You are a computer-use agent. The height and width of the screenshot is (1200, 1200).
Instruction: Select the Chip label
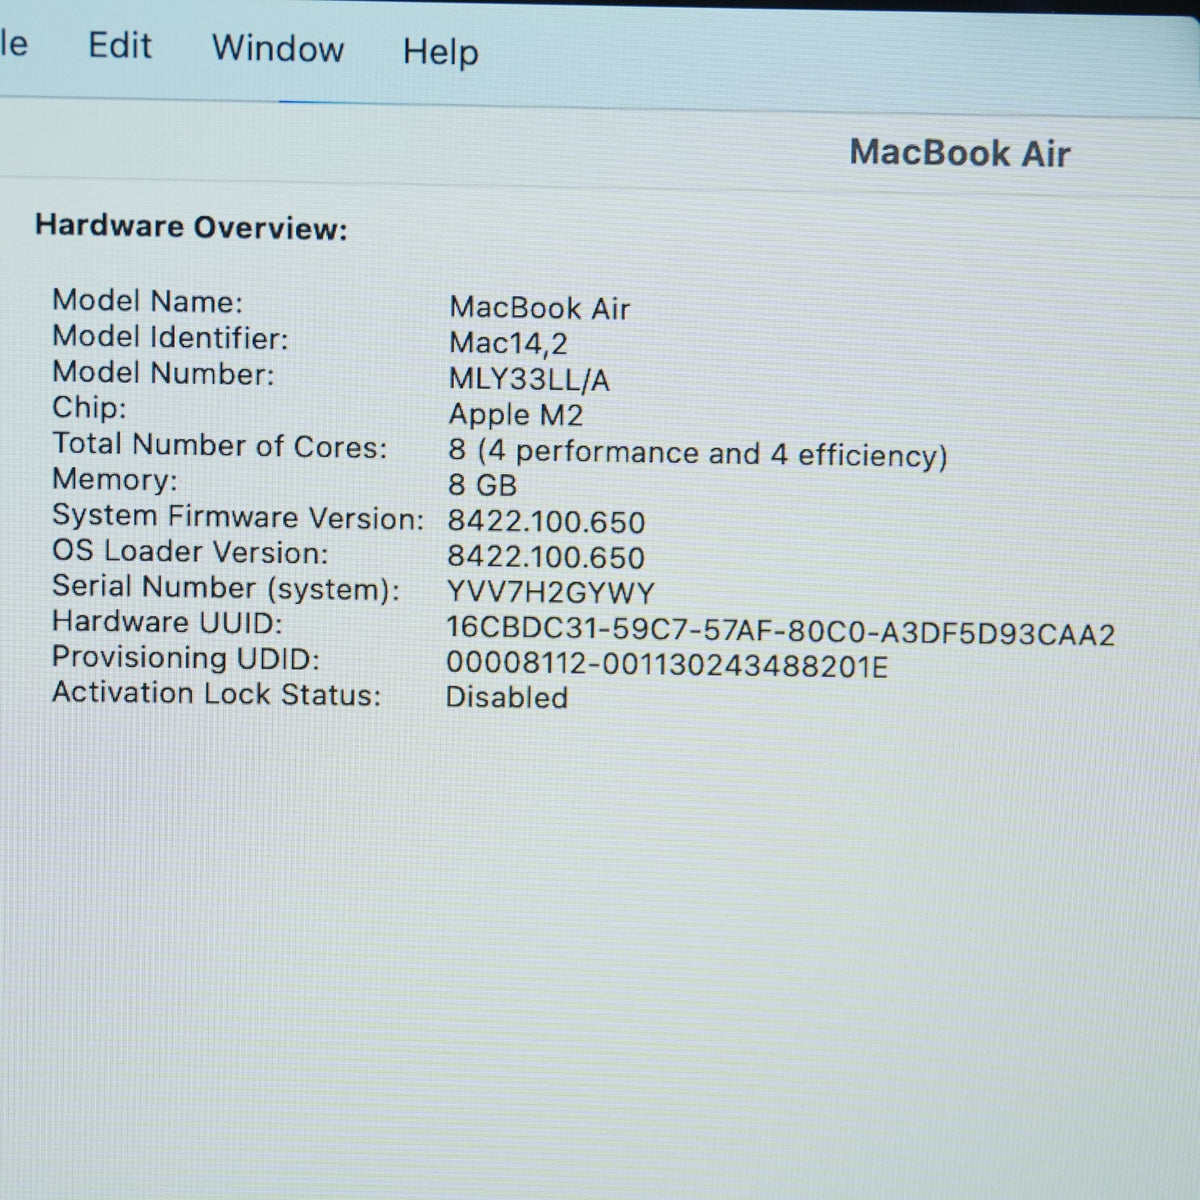89,408
